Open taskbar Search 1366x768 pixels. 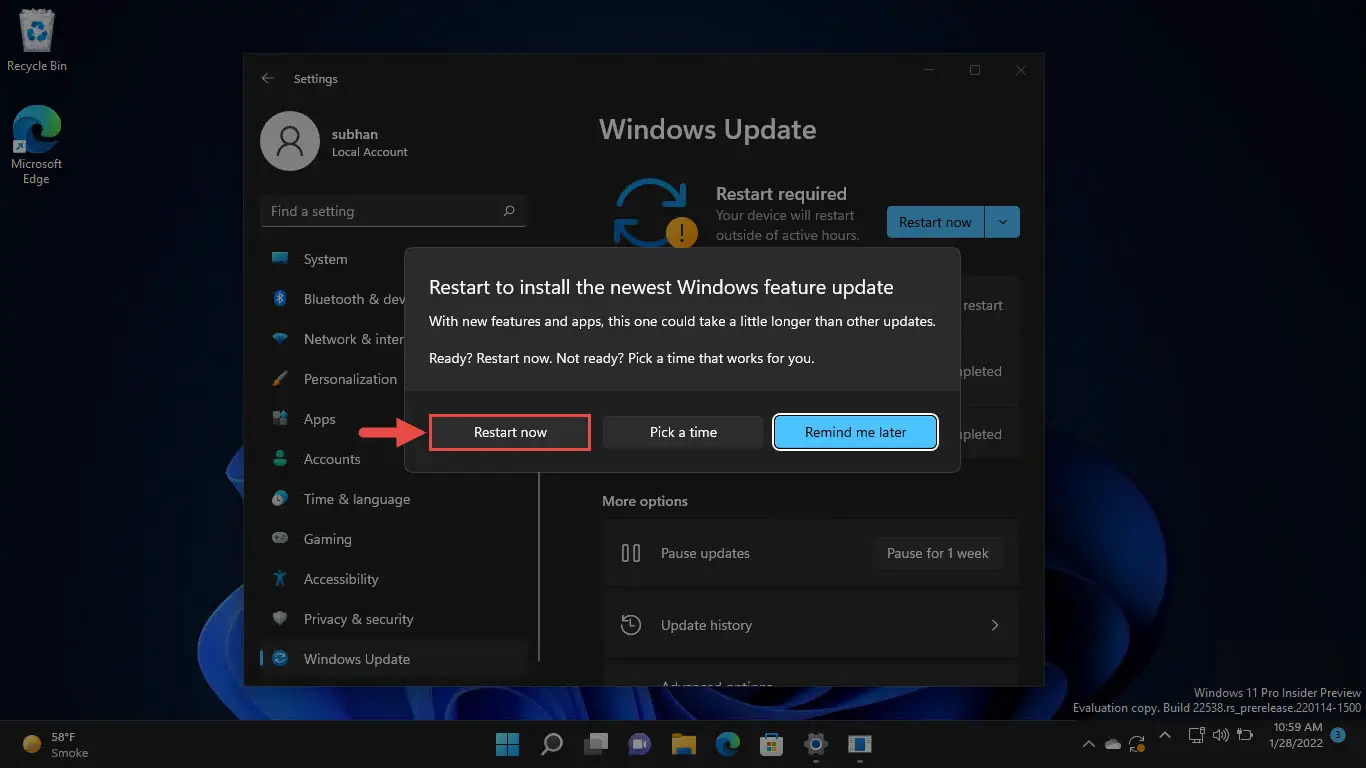tap(552, 744)
